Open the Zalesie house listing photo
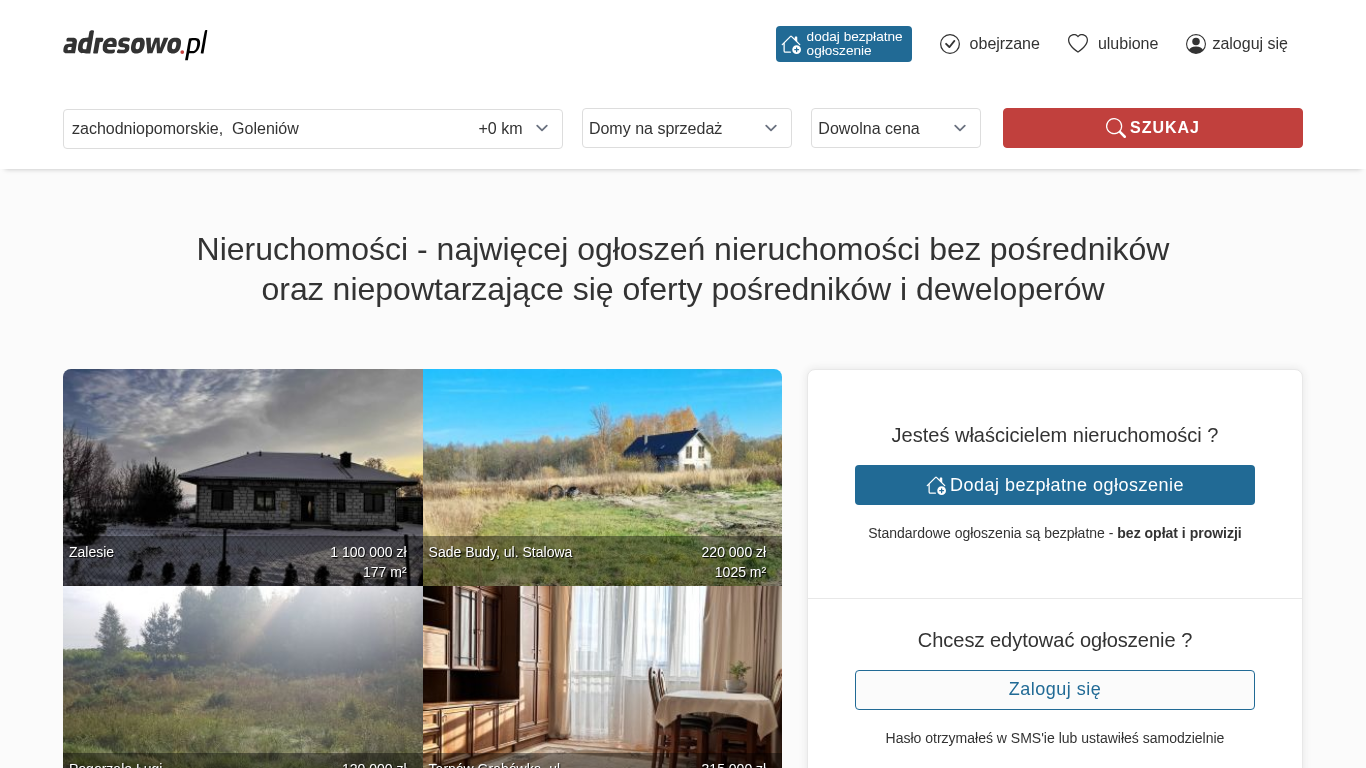Image resolution: width=1366 pixels, height=768 pixels. pyautogui.click(x=243, y=470)
